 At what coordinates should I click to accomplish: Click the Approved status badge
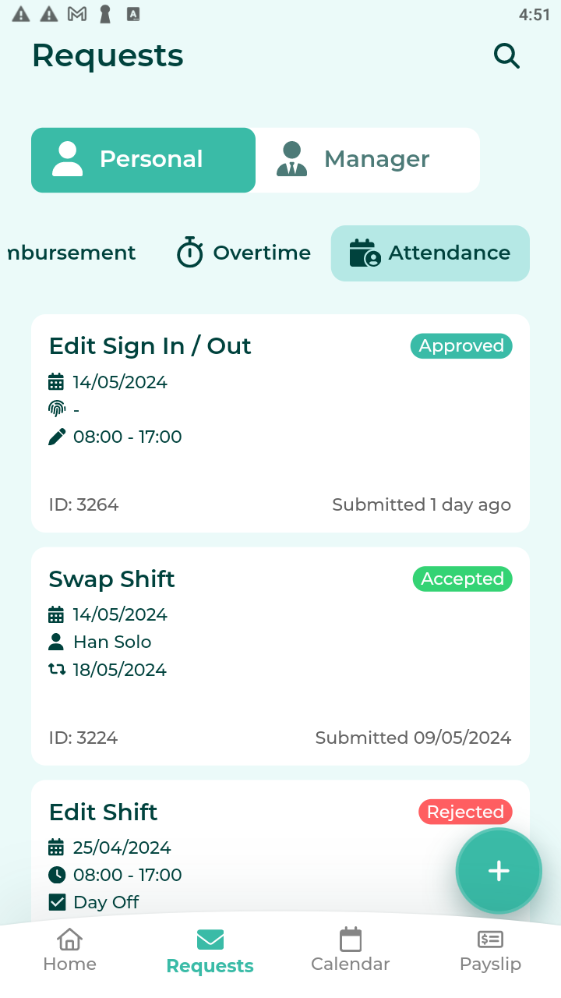[x=461, y=346]
